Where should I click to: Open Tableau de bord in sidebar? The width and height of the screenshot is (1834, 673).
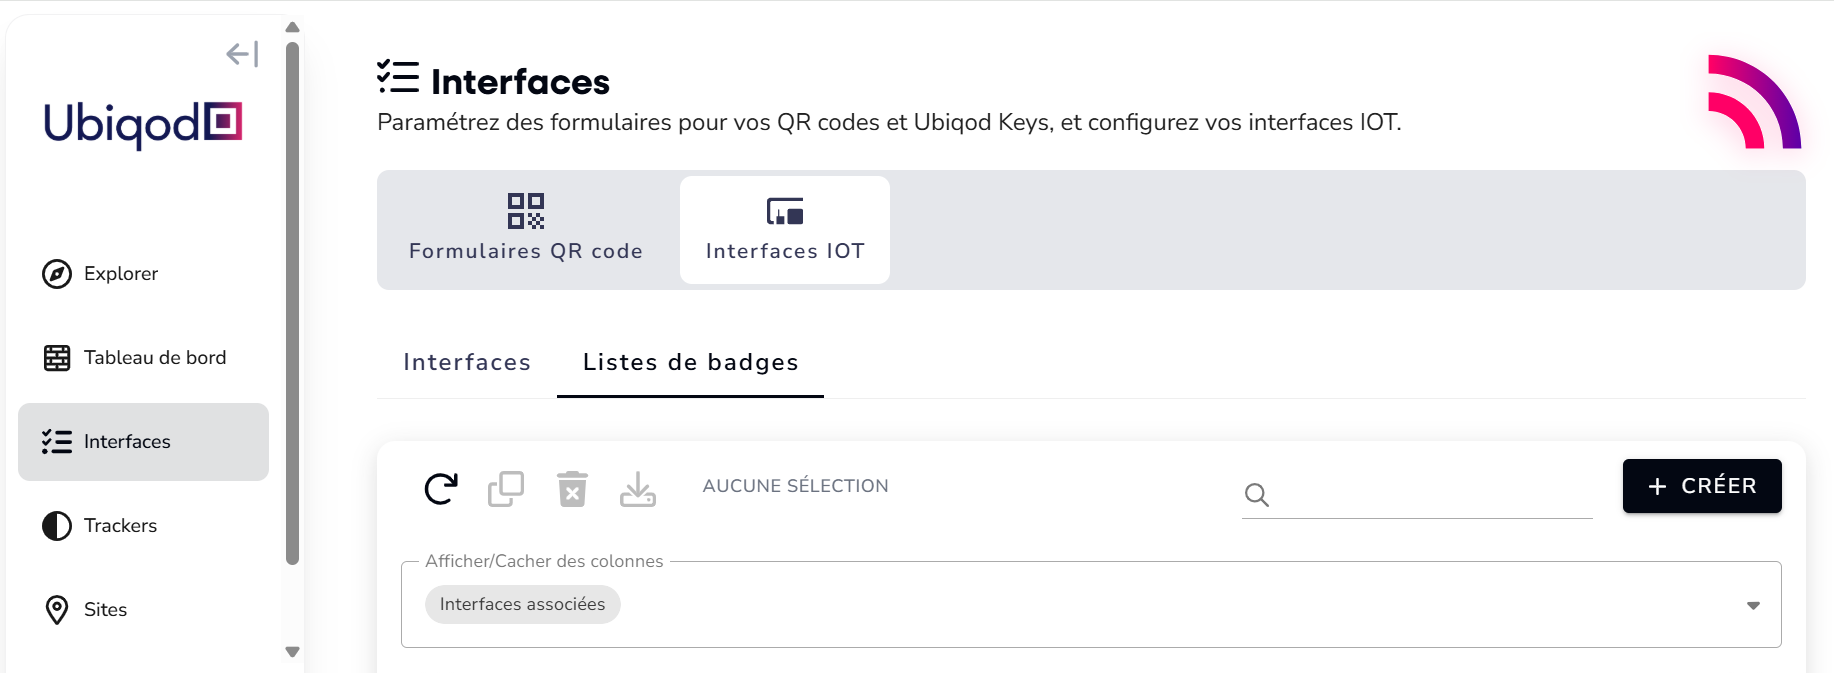click(x=154, y=358)
